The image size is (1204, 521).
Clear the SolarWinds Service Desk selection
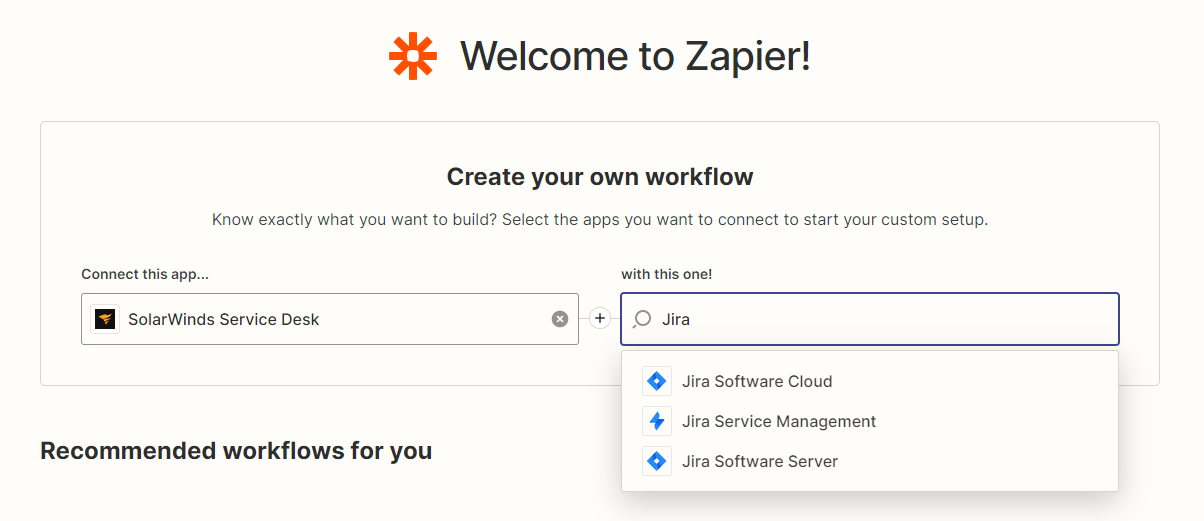[x=560, y=319]
